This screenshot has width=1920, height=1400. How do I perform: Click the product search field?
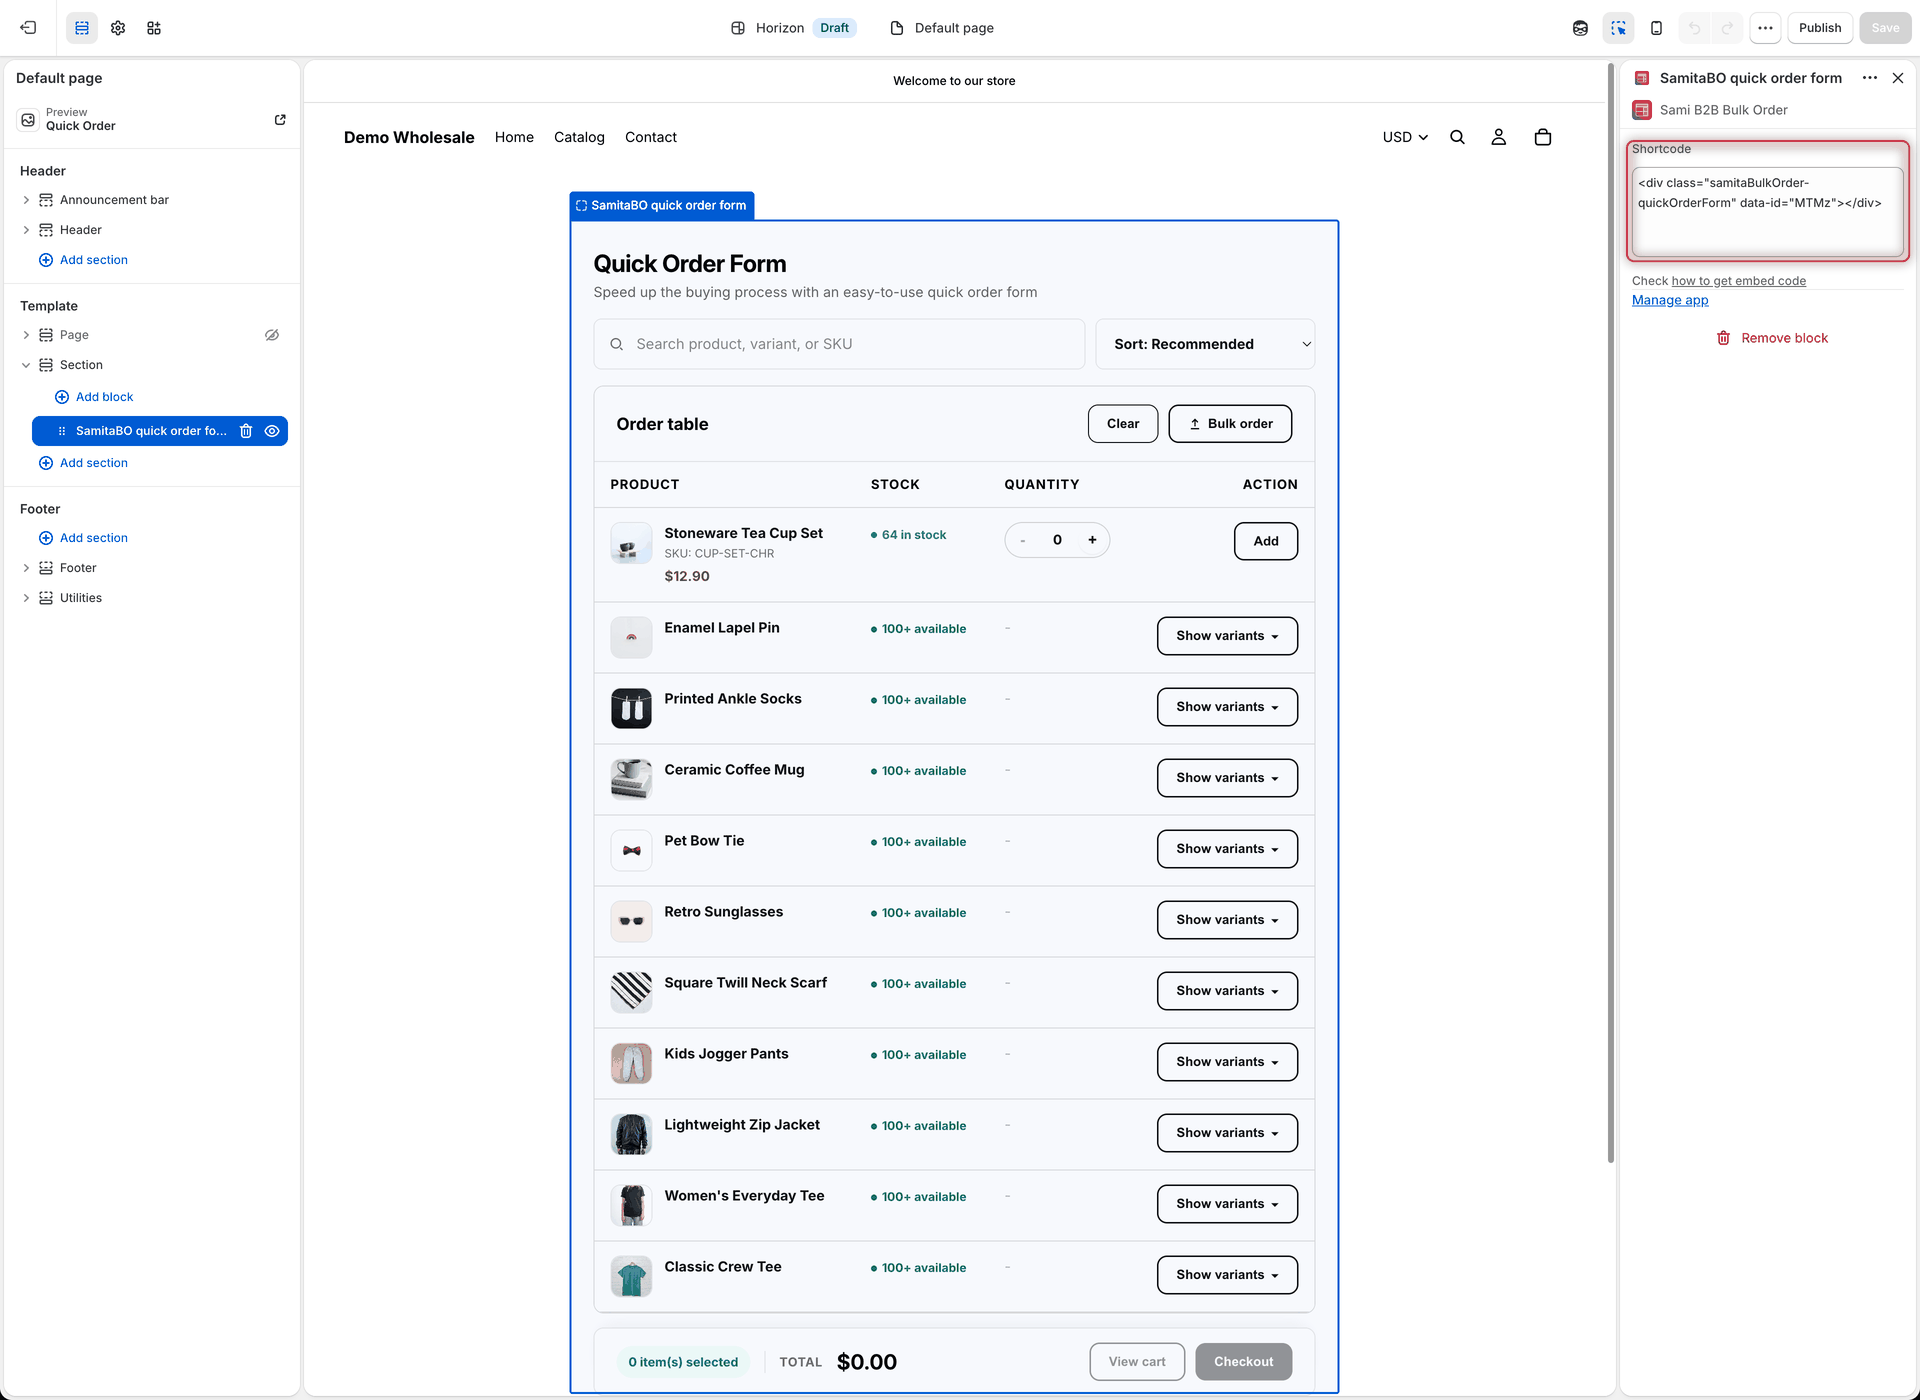[839, 344]
